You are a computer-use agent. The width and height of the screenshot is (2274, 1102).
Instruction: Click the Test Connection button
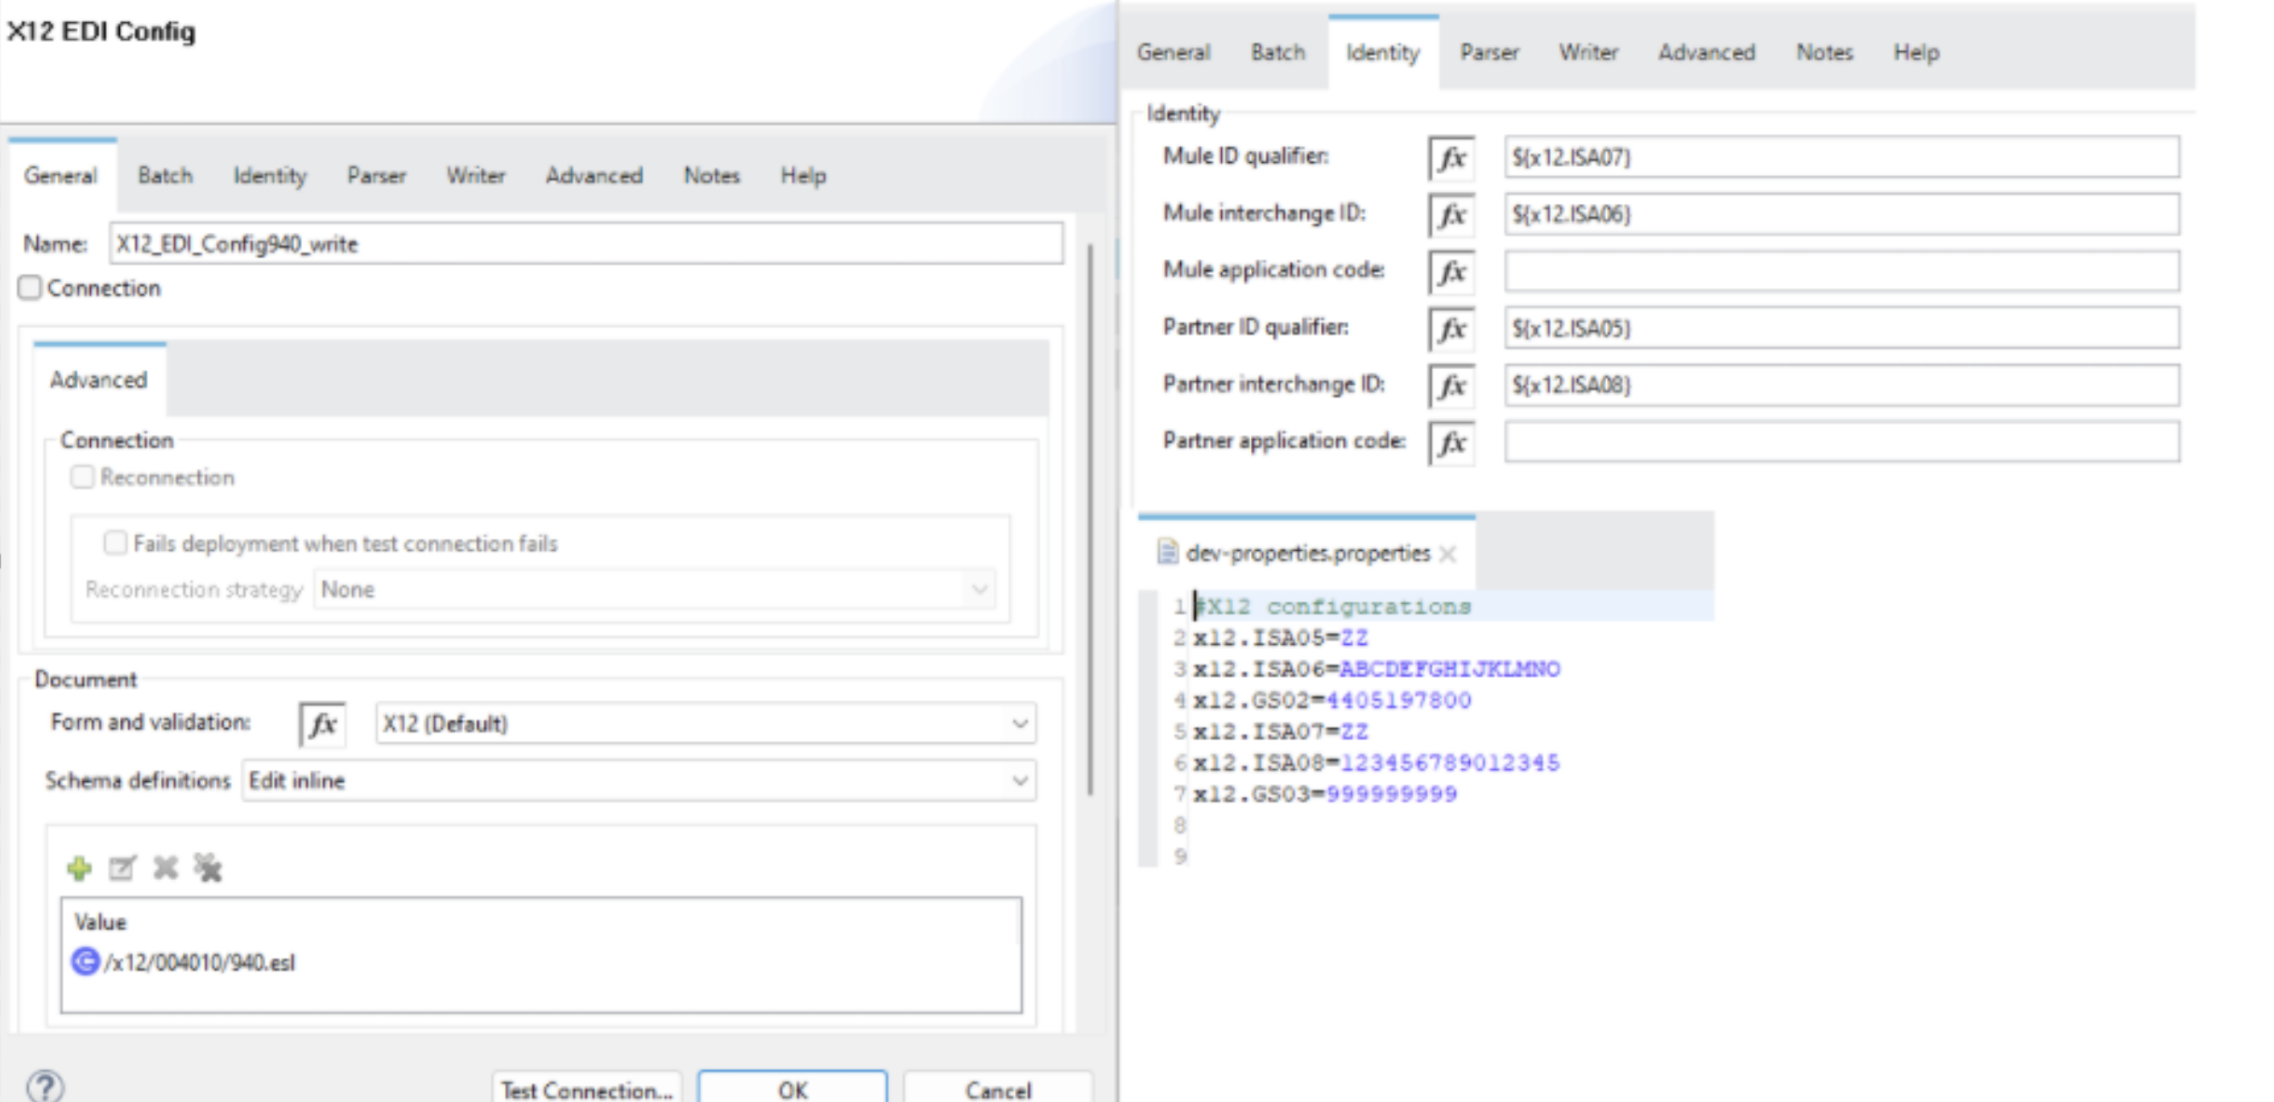(x=587, y=1090)
